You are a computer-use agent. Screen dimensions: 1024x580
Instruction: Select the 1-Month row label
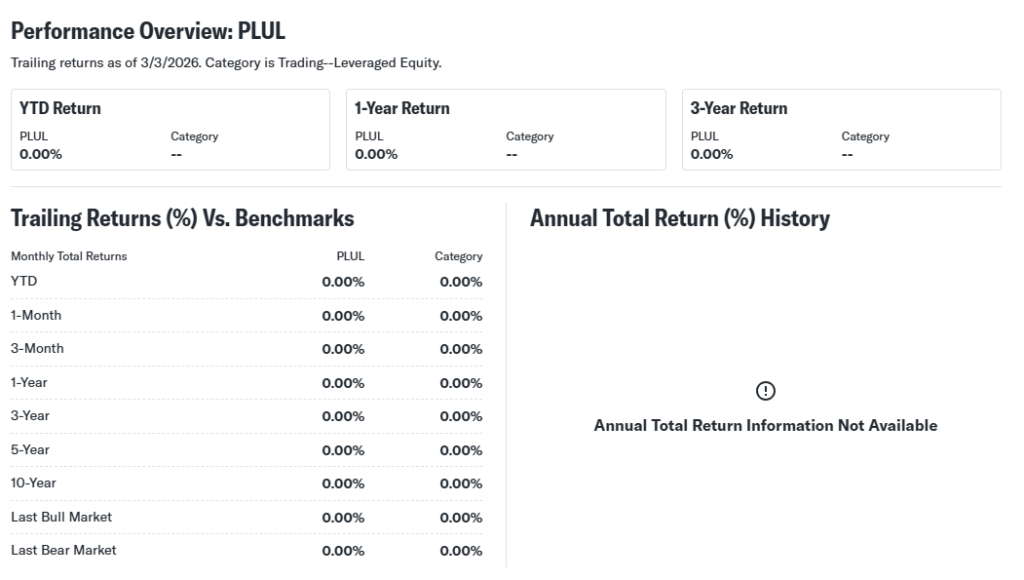click(36, 315)
